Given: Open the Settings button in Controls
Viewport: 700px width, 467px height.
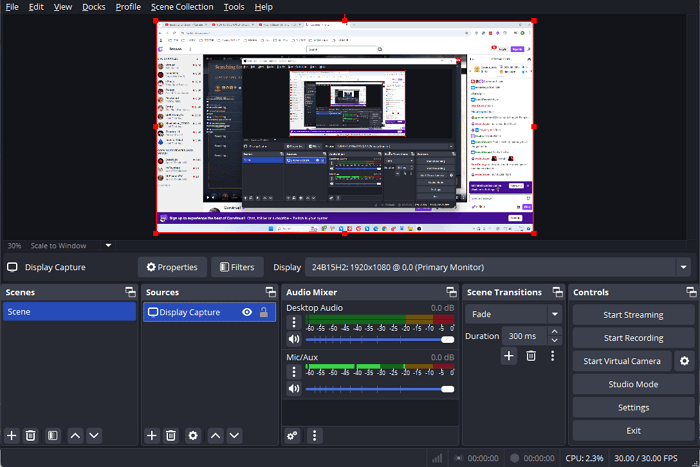Looking at the screenshot, I should [633, 407].
